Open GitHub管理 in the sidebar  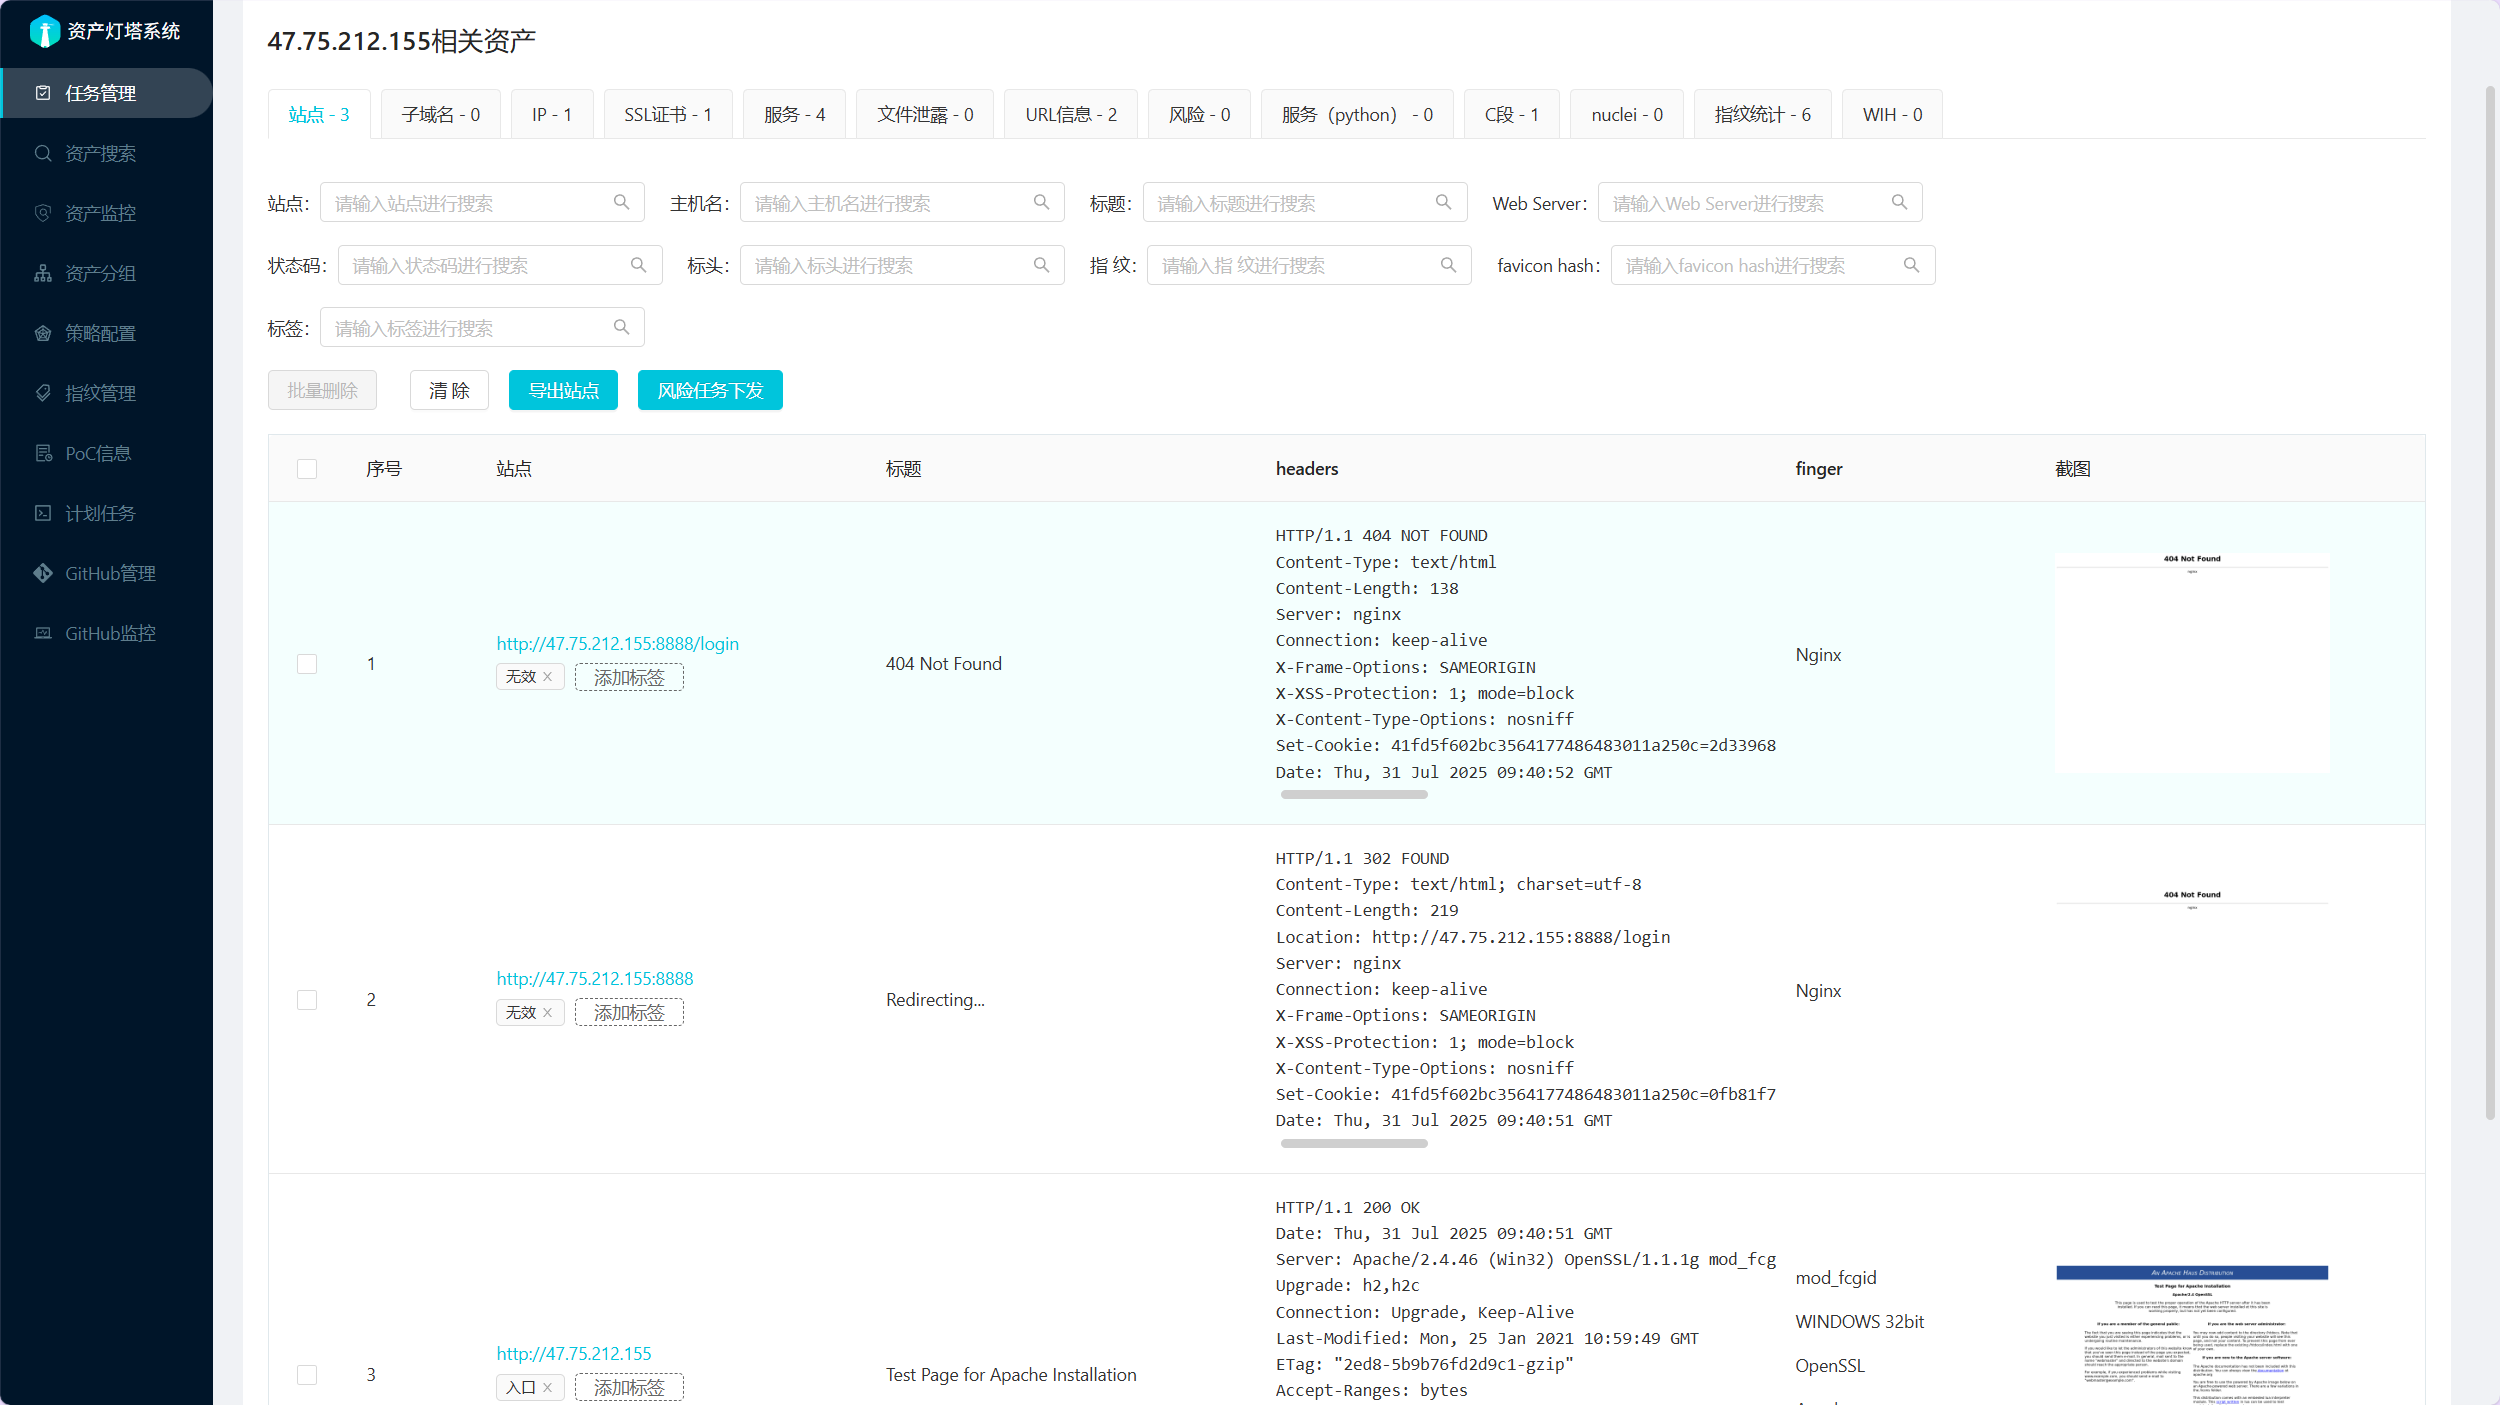tap(110, 573)
